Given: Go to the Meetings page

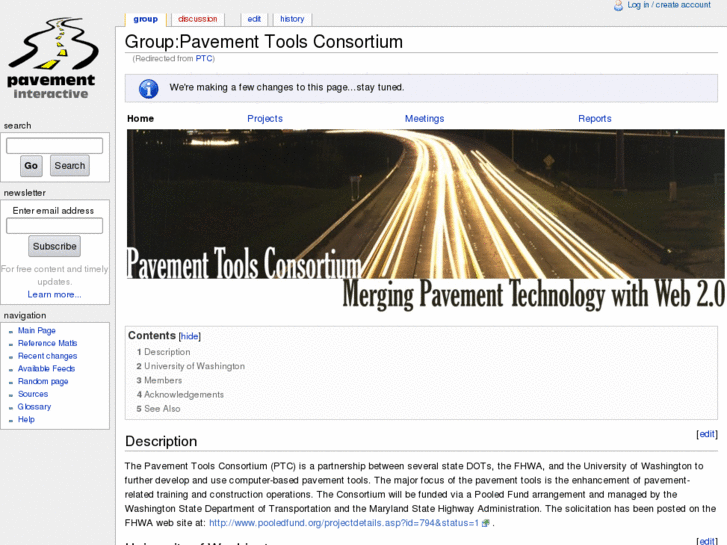Looking at the screenshot, I should (x=424, y=119).
